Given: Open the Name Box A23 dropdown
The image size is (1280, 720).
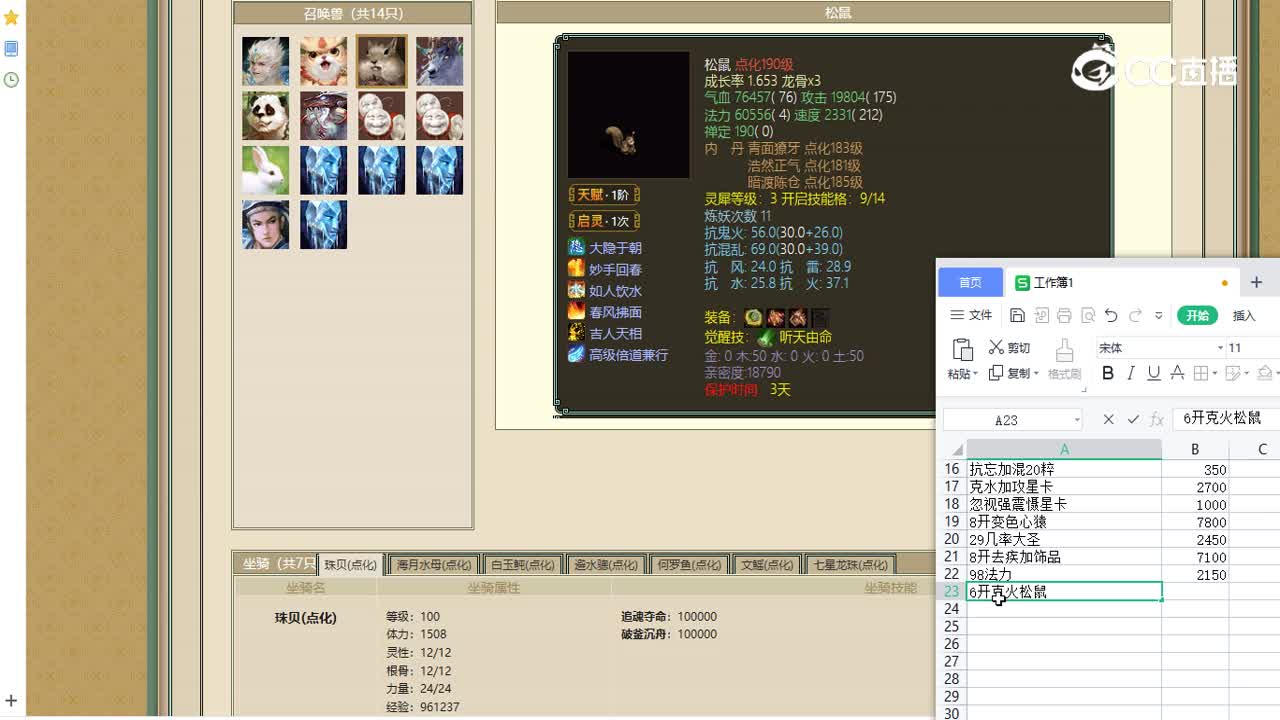Looking at the screenshot, I should pyautogui.click(x=1077, y=420).
